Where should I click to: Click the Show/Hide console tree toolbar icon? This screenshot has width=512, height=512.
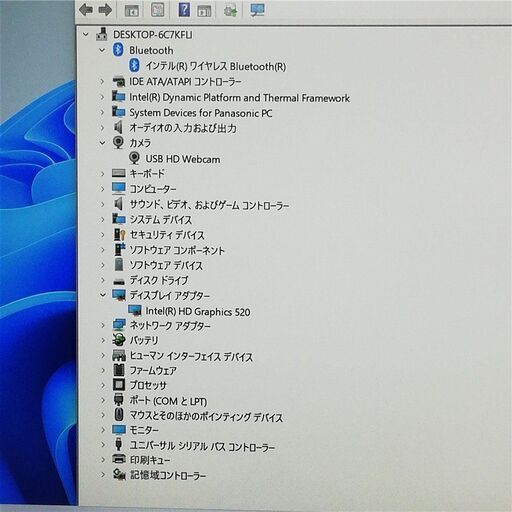click(132, 10)
